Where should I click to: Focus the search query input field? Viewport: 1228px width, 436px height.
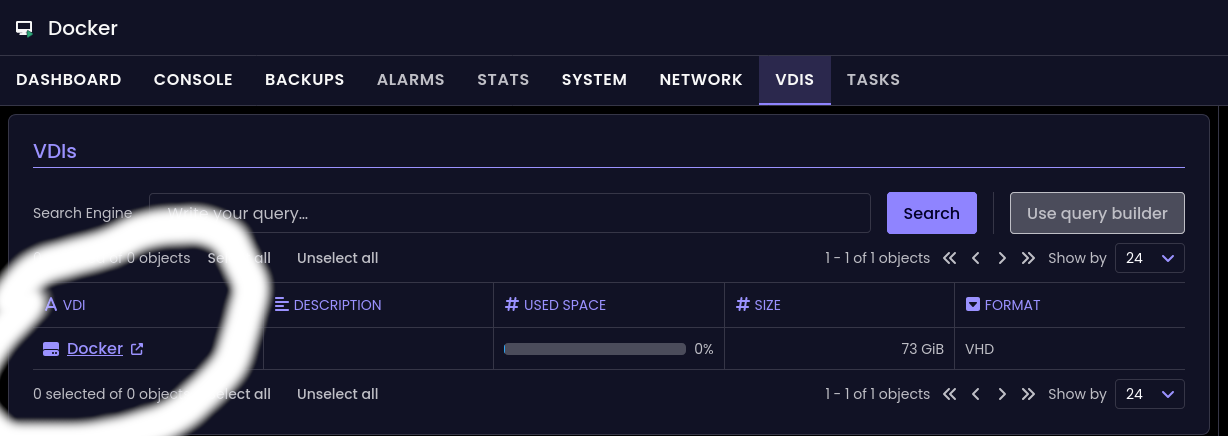coord(510,213)
